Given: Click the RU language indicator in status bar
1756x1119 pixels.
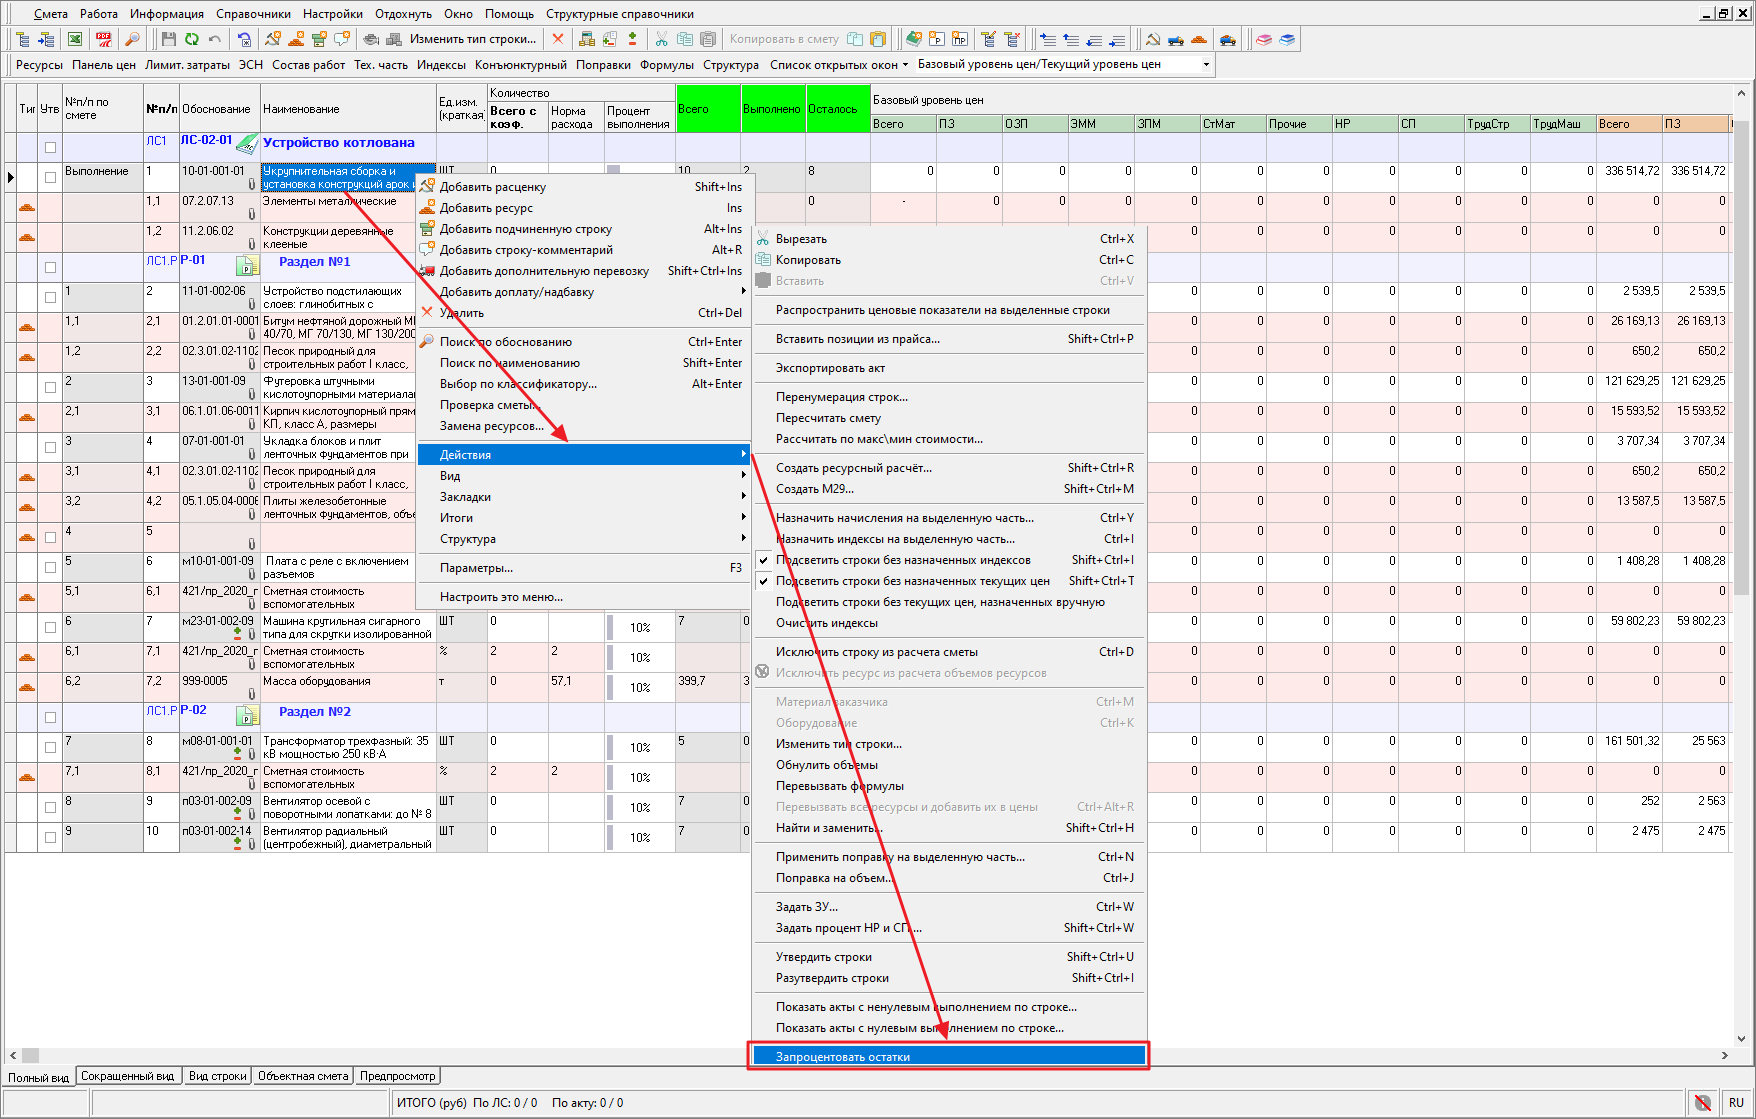Looking at the screenshot, I should (1736, 1102).
